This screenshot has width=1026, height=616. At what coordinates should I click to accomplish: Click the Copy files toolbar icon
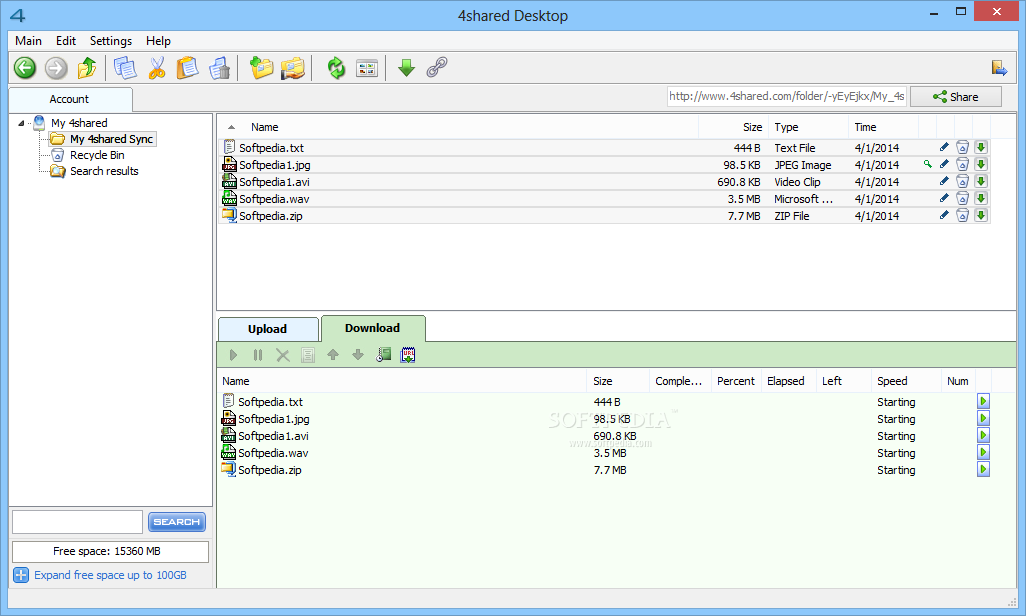point(125,67)
